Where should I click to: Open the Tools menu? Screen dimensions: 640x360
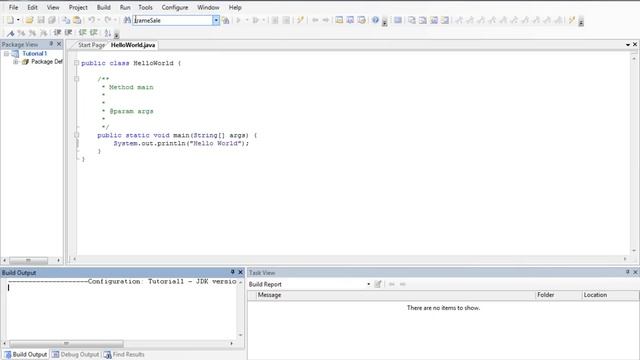145,7
